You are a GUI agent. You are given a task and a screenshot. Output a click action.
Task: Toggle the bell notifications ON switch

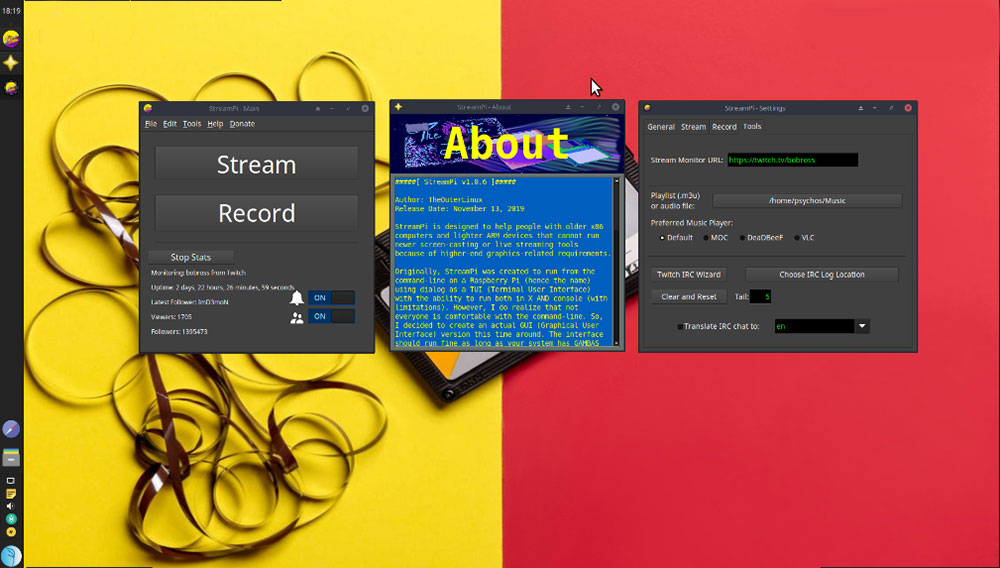(x=331, y=298)
